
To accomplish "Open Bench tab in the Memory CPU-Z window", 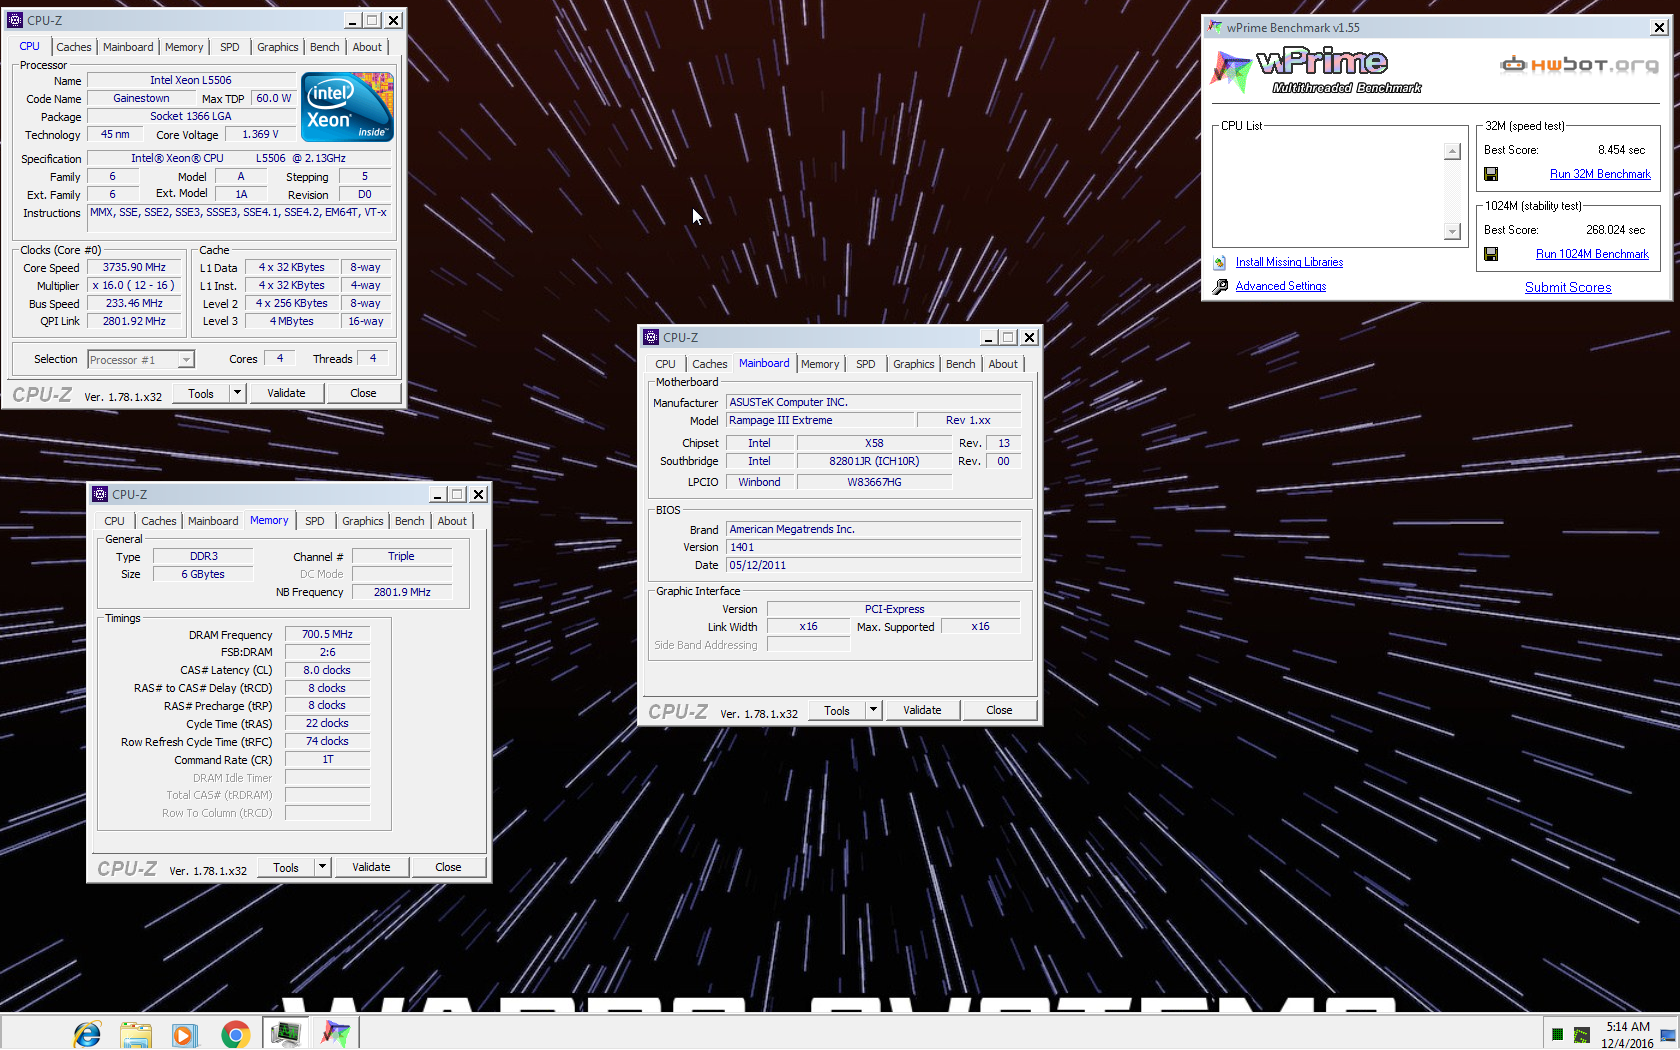I will [410, 521].
